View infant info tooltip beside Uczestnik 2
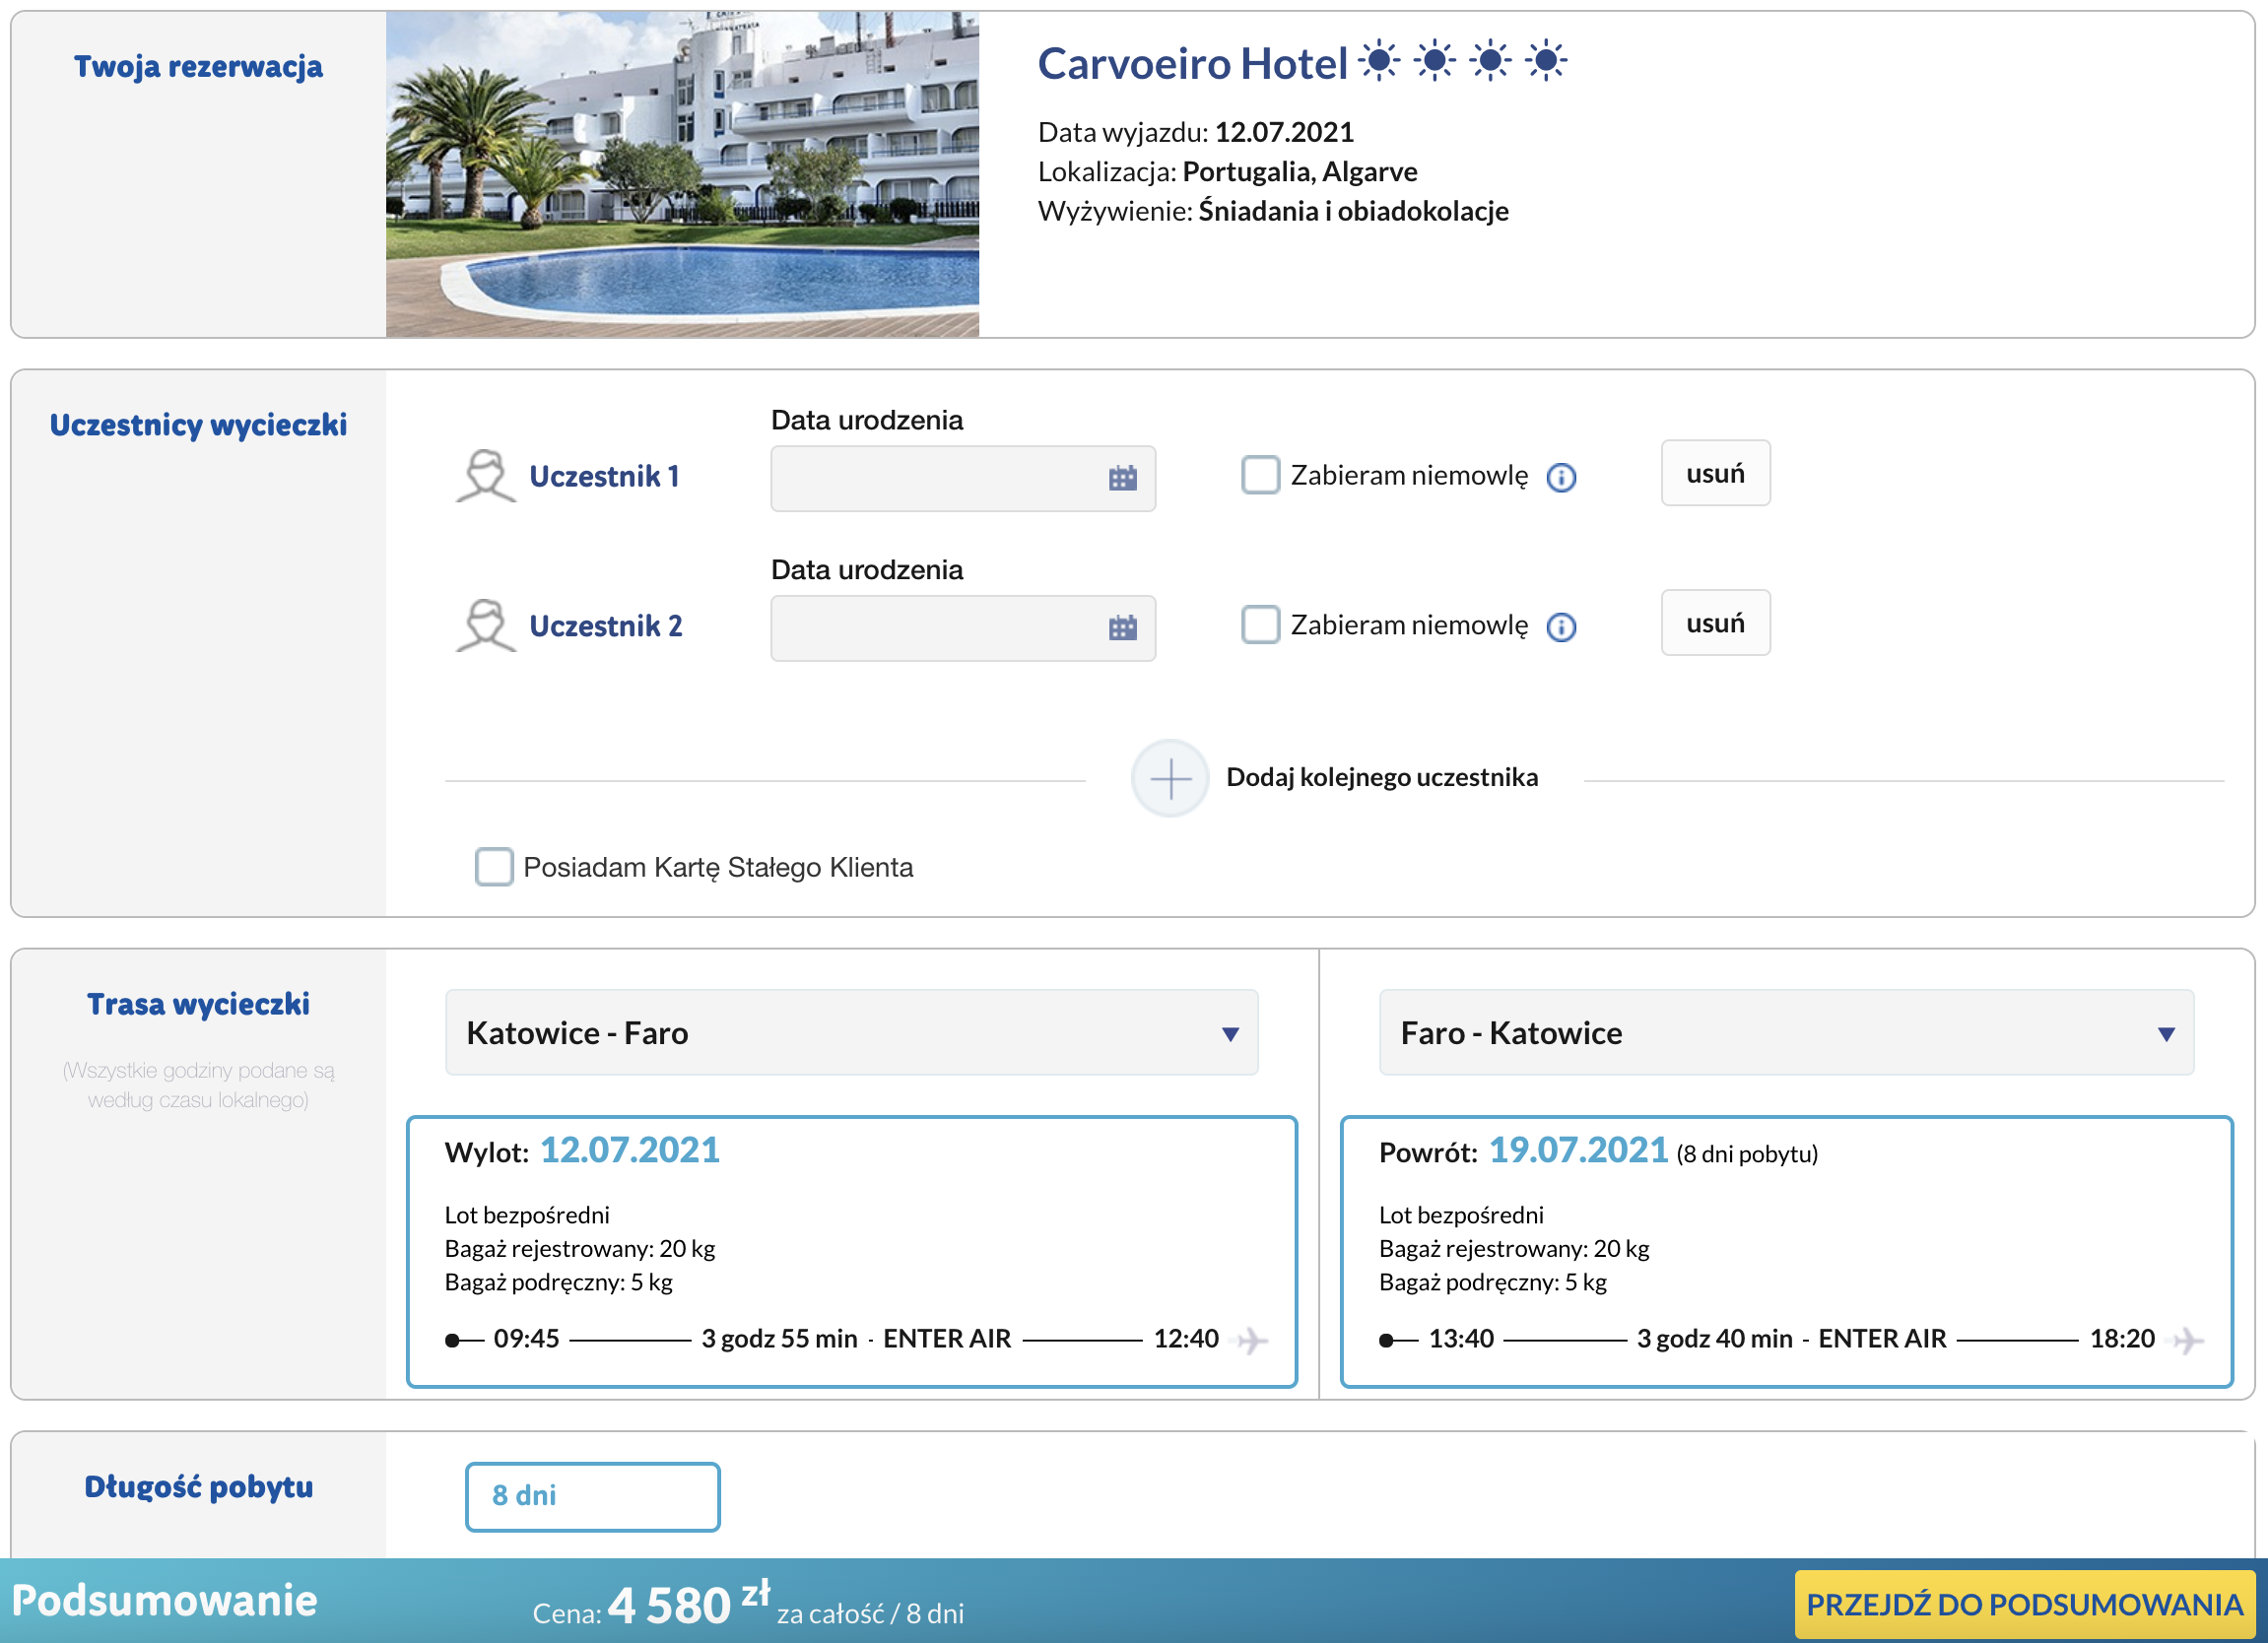Viewport: 2268px width, 1643px height. click(1562, 627)
